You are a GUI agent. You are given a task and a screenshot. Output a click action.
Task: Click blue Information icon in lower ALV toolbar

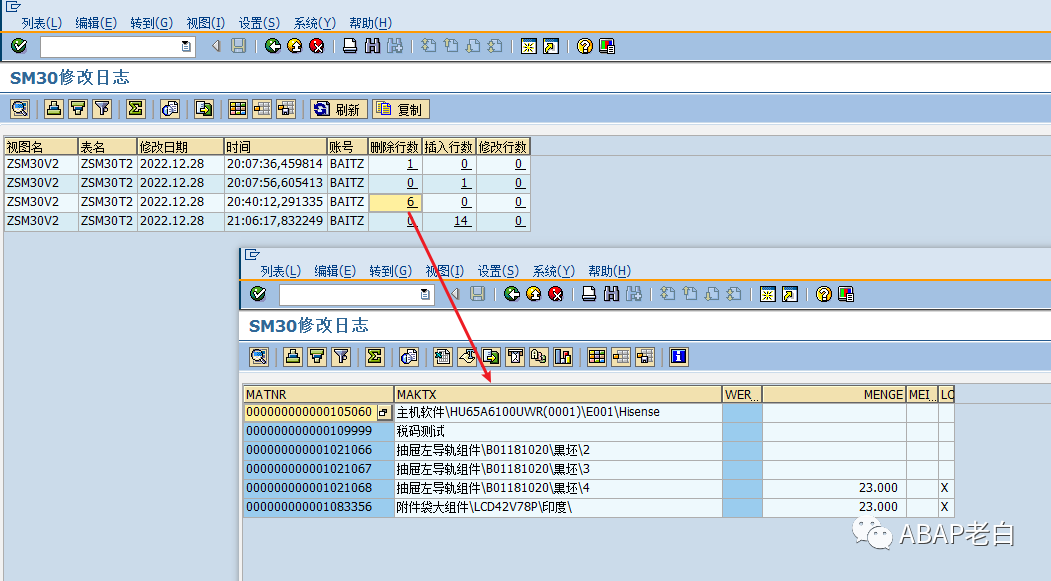pos(678,357)
